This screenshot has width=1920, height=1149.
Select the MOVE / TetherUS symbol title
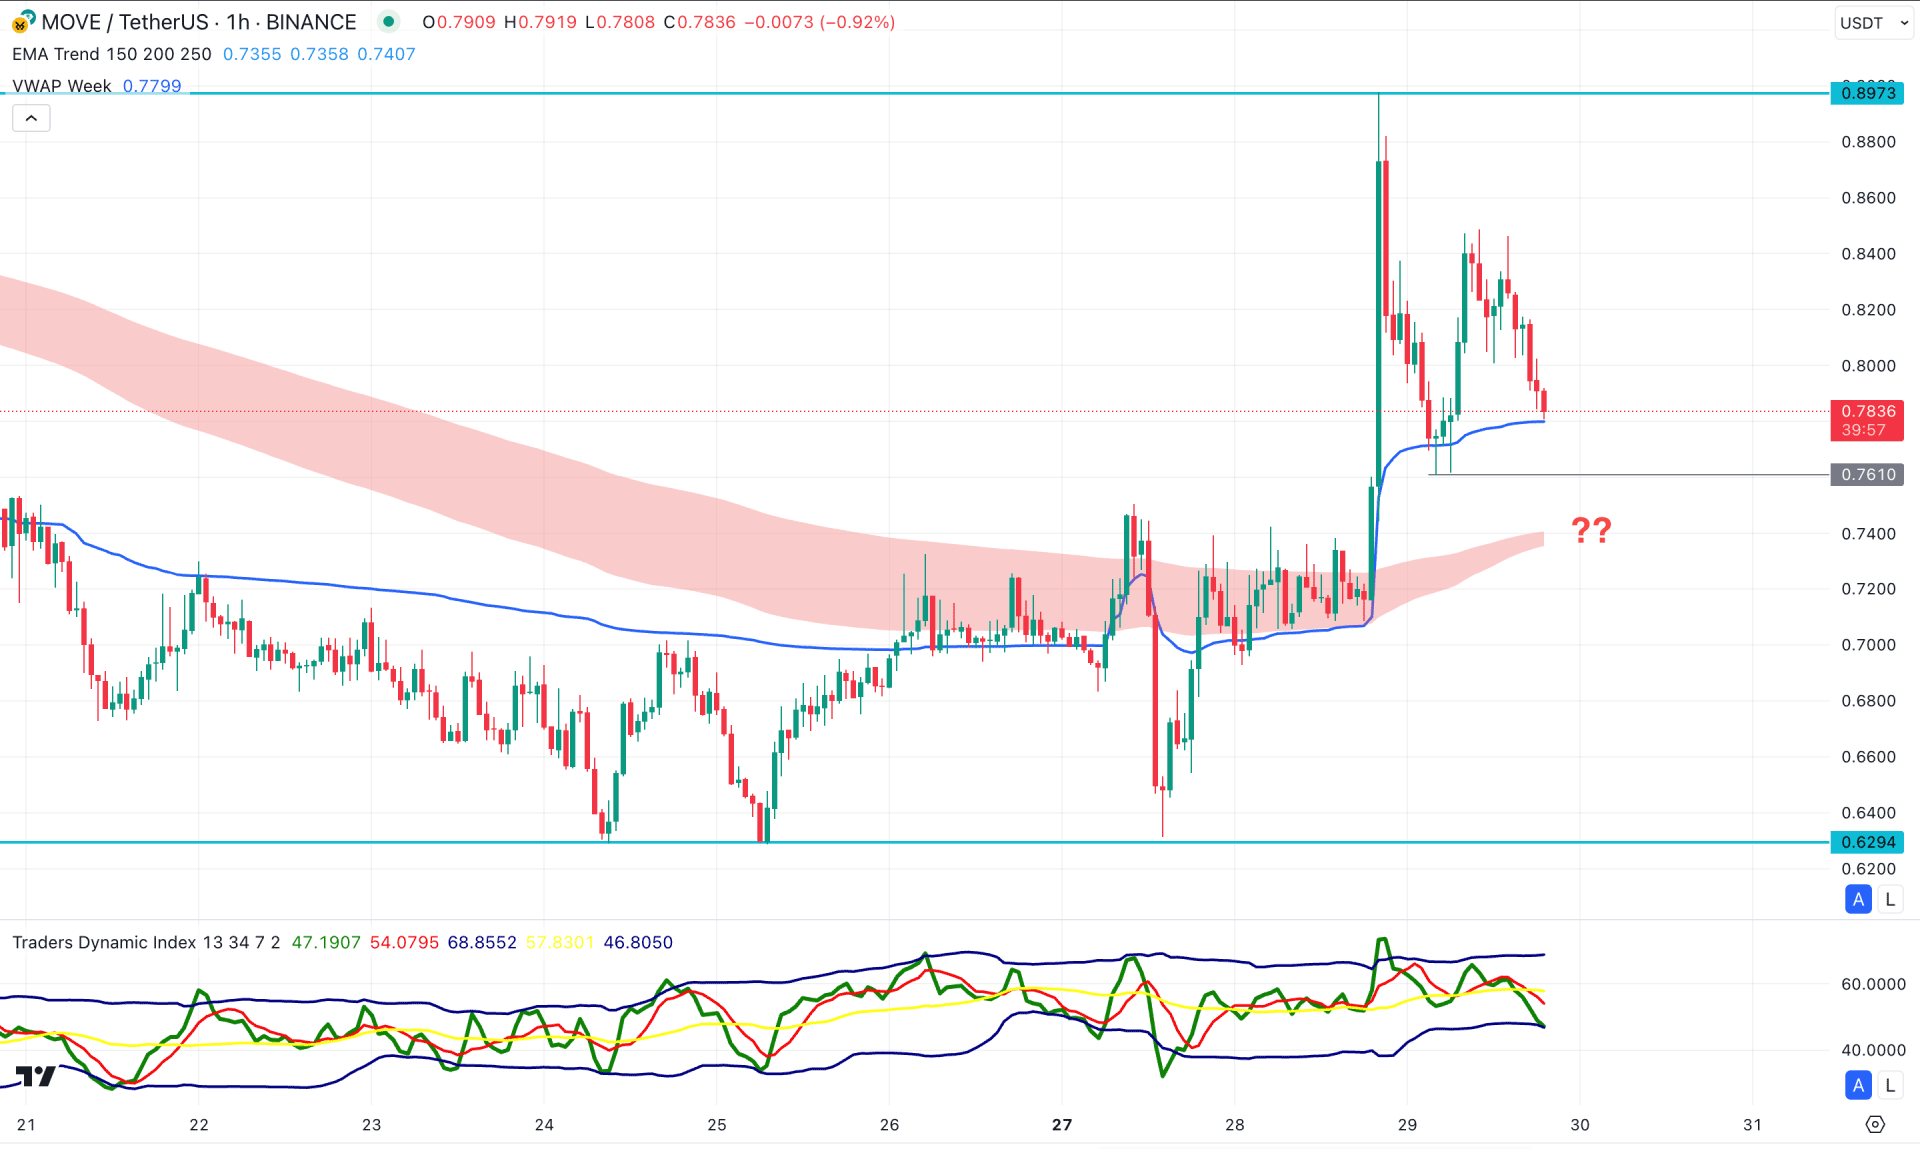click(x=125, y=22)
